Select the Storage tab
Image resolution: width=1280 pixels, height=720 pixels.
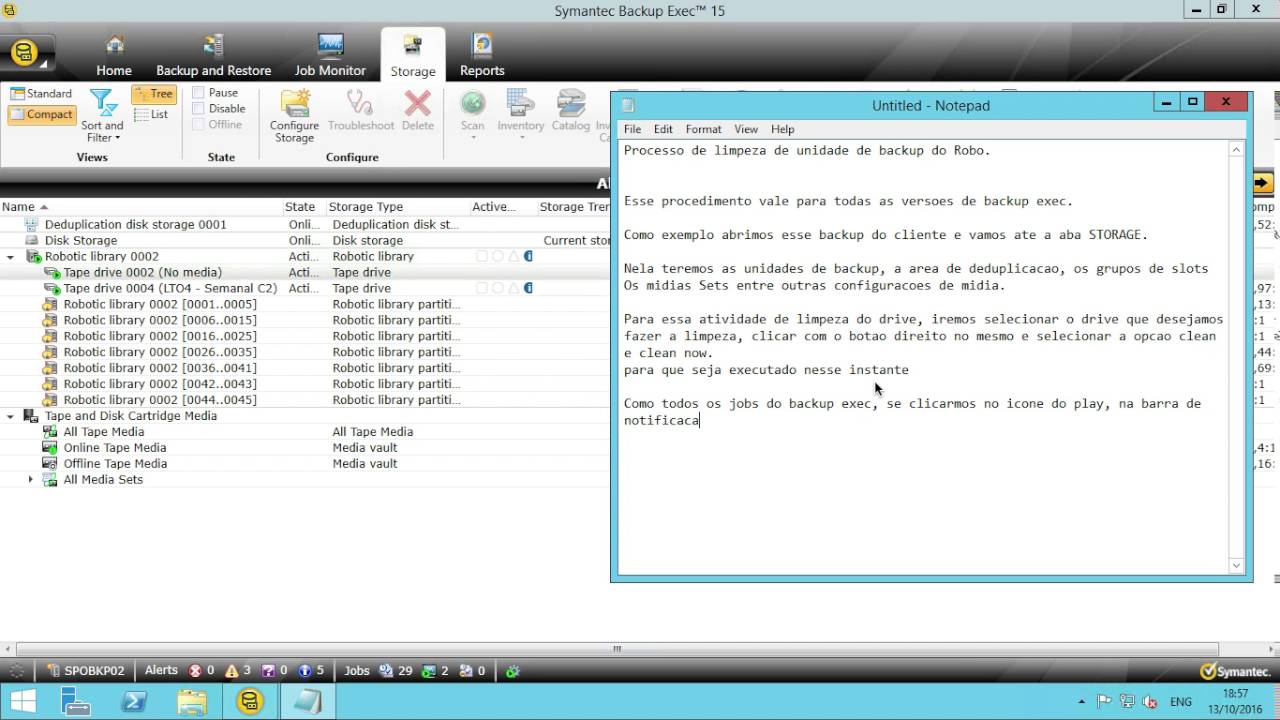[413, 56]
